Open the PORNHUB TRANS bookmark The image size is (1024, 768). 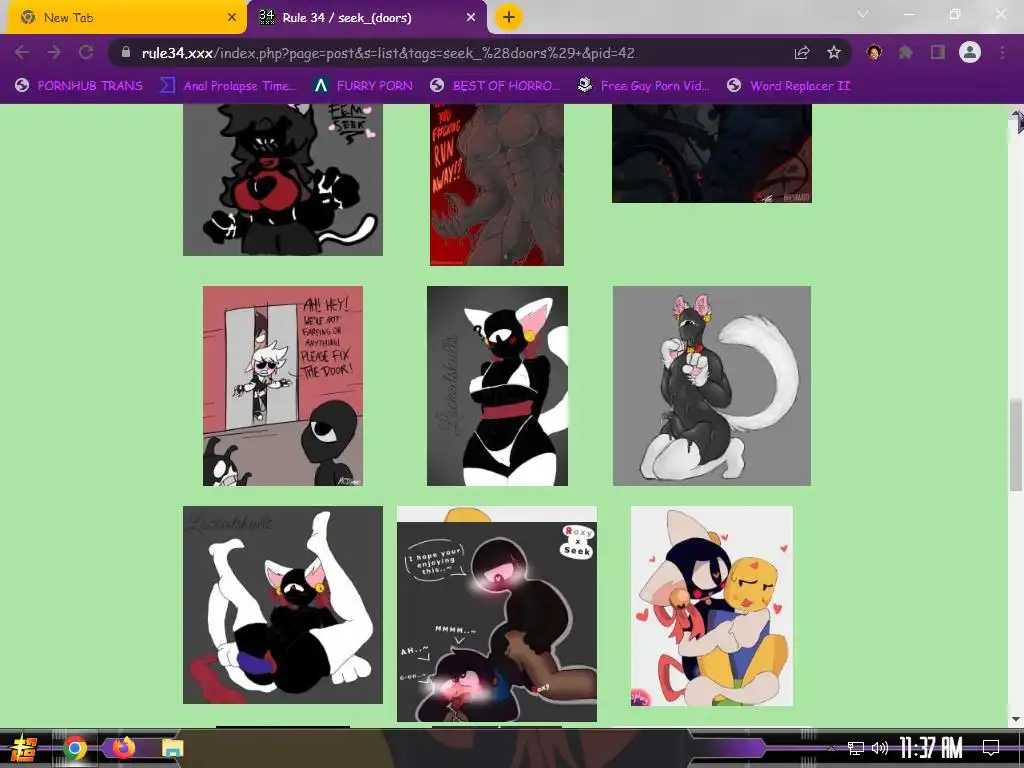tap(79, 86)
